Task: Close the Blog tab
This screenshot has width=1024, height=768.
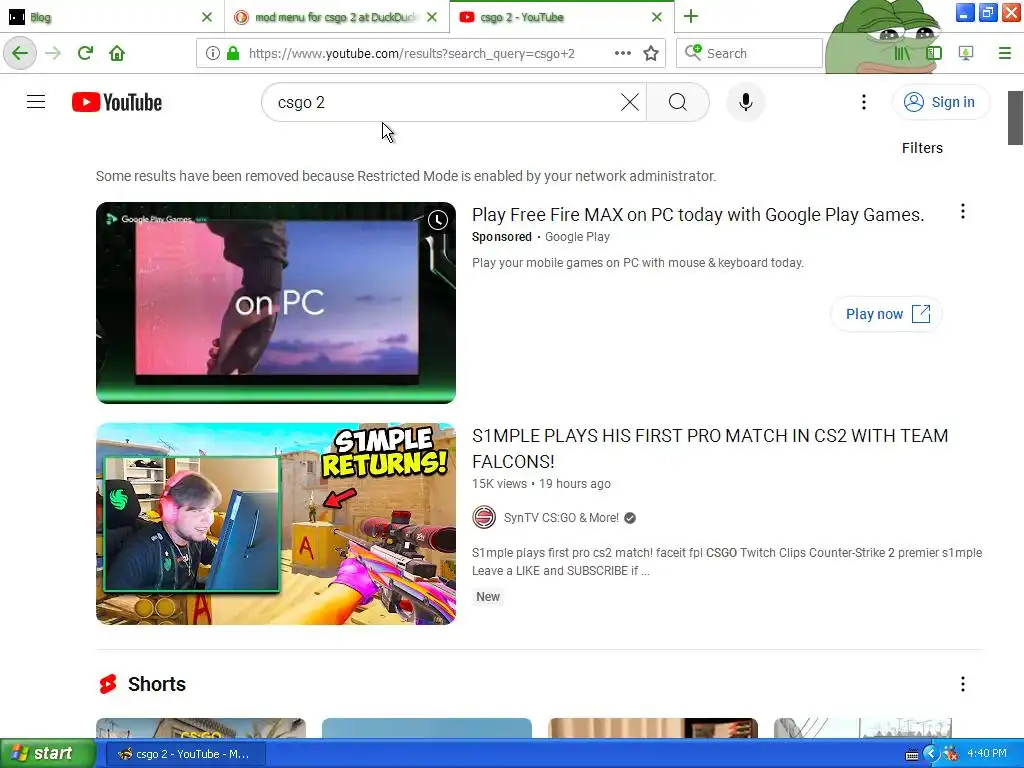Action: [207, 17]
